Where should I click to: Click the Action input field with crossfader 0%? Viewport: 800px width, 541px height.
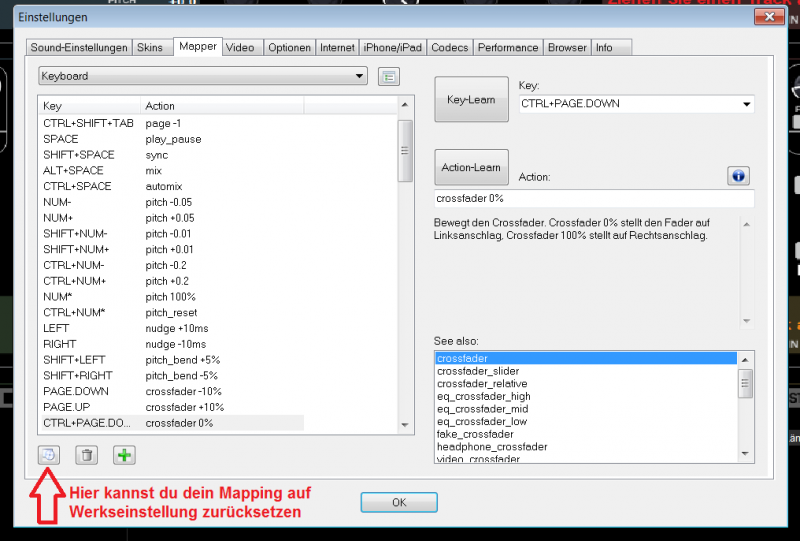tap(594, 199)
